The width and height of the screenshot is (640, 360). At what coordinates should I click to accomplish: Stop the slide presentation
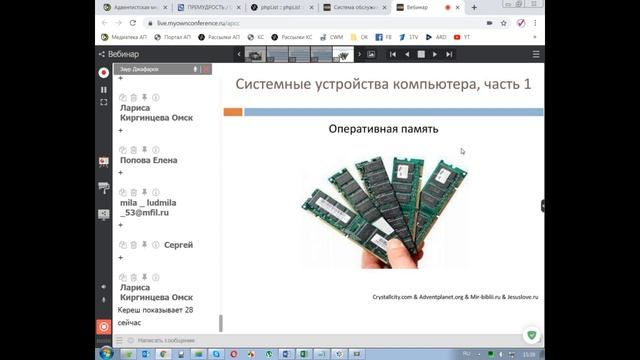click(421, 54)
